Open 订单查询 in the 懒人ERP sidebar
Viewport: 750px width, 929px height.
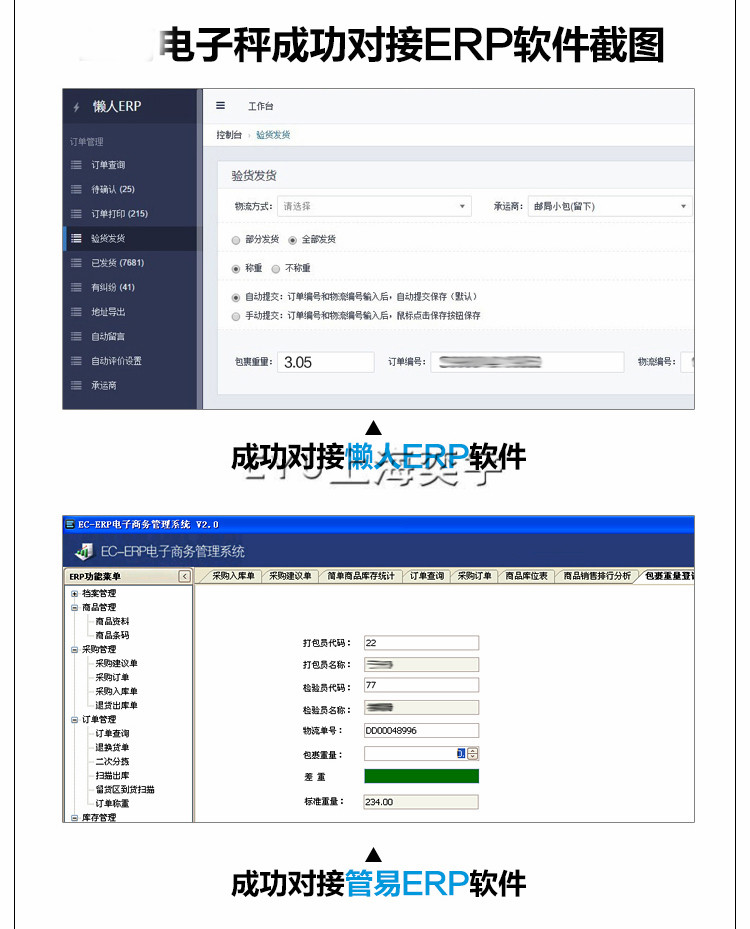click(x=108, y=165)
